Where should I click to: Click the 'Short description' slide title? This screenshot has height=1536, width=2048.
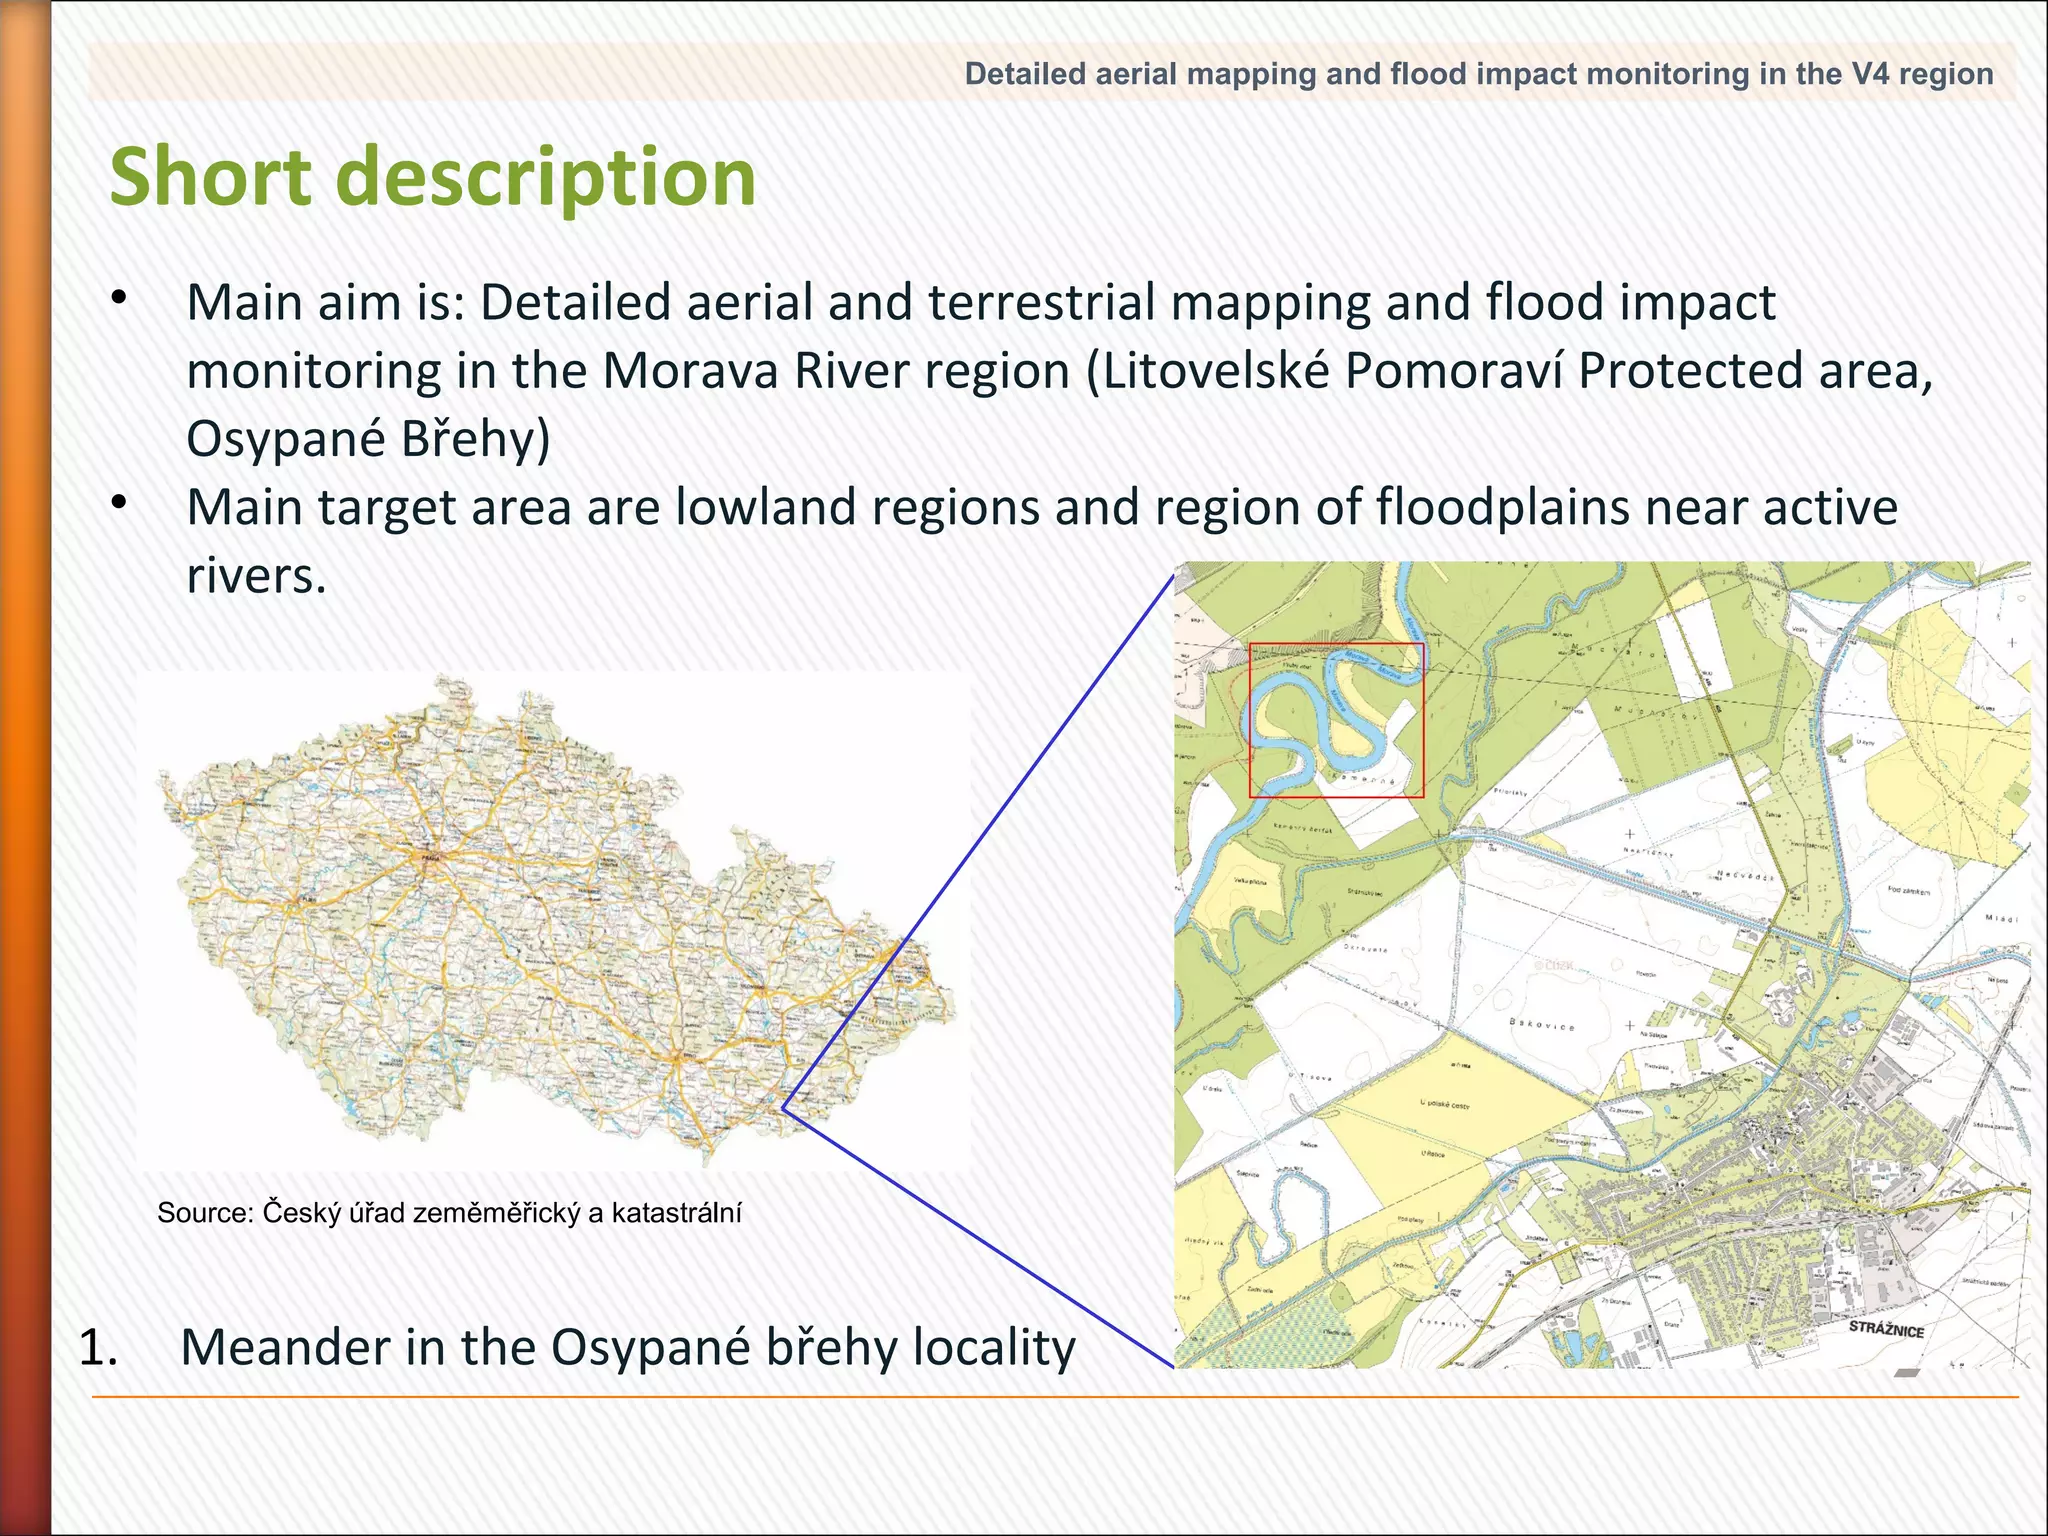click(432, 176)
